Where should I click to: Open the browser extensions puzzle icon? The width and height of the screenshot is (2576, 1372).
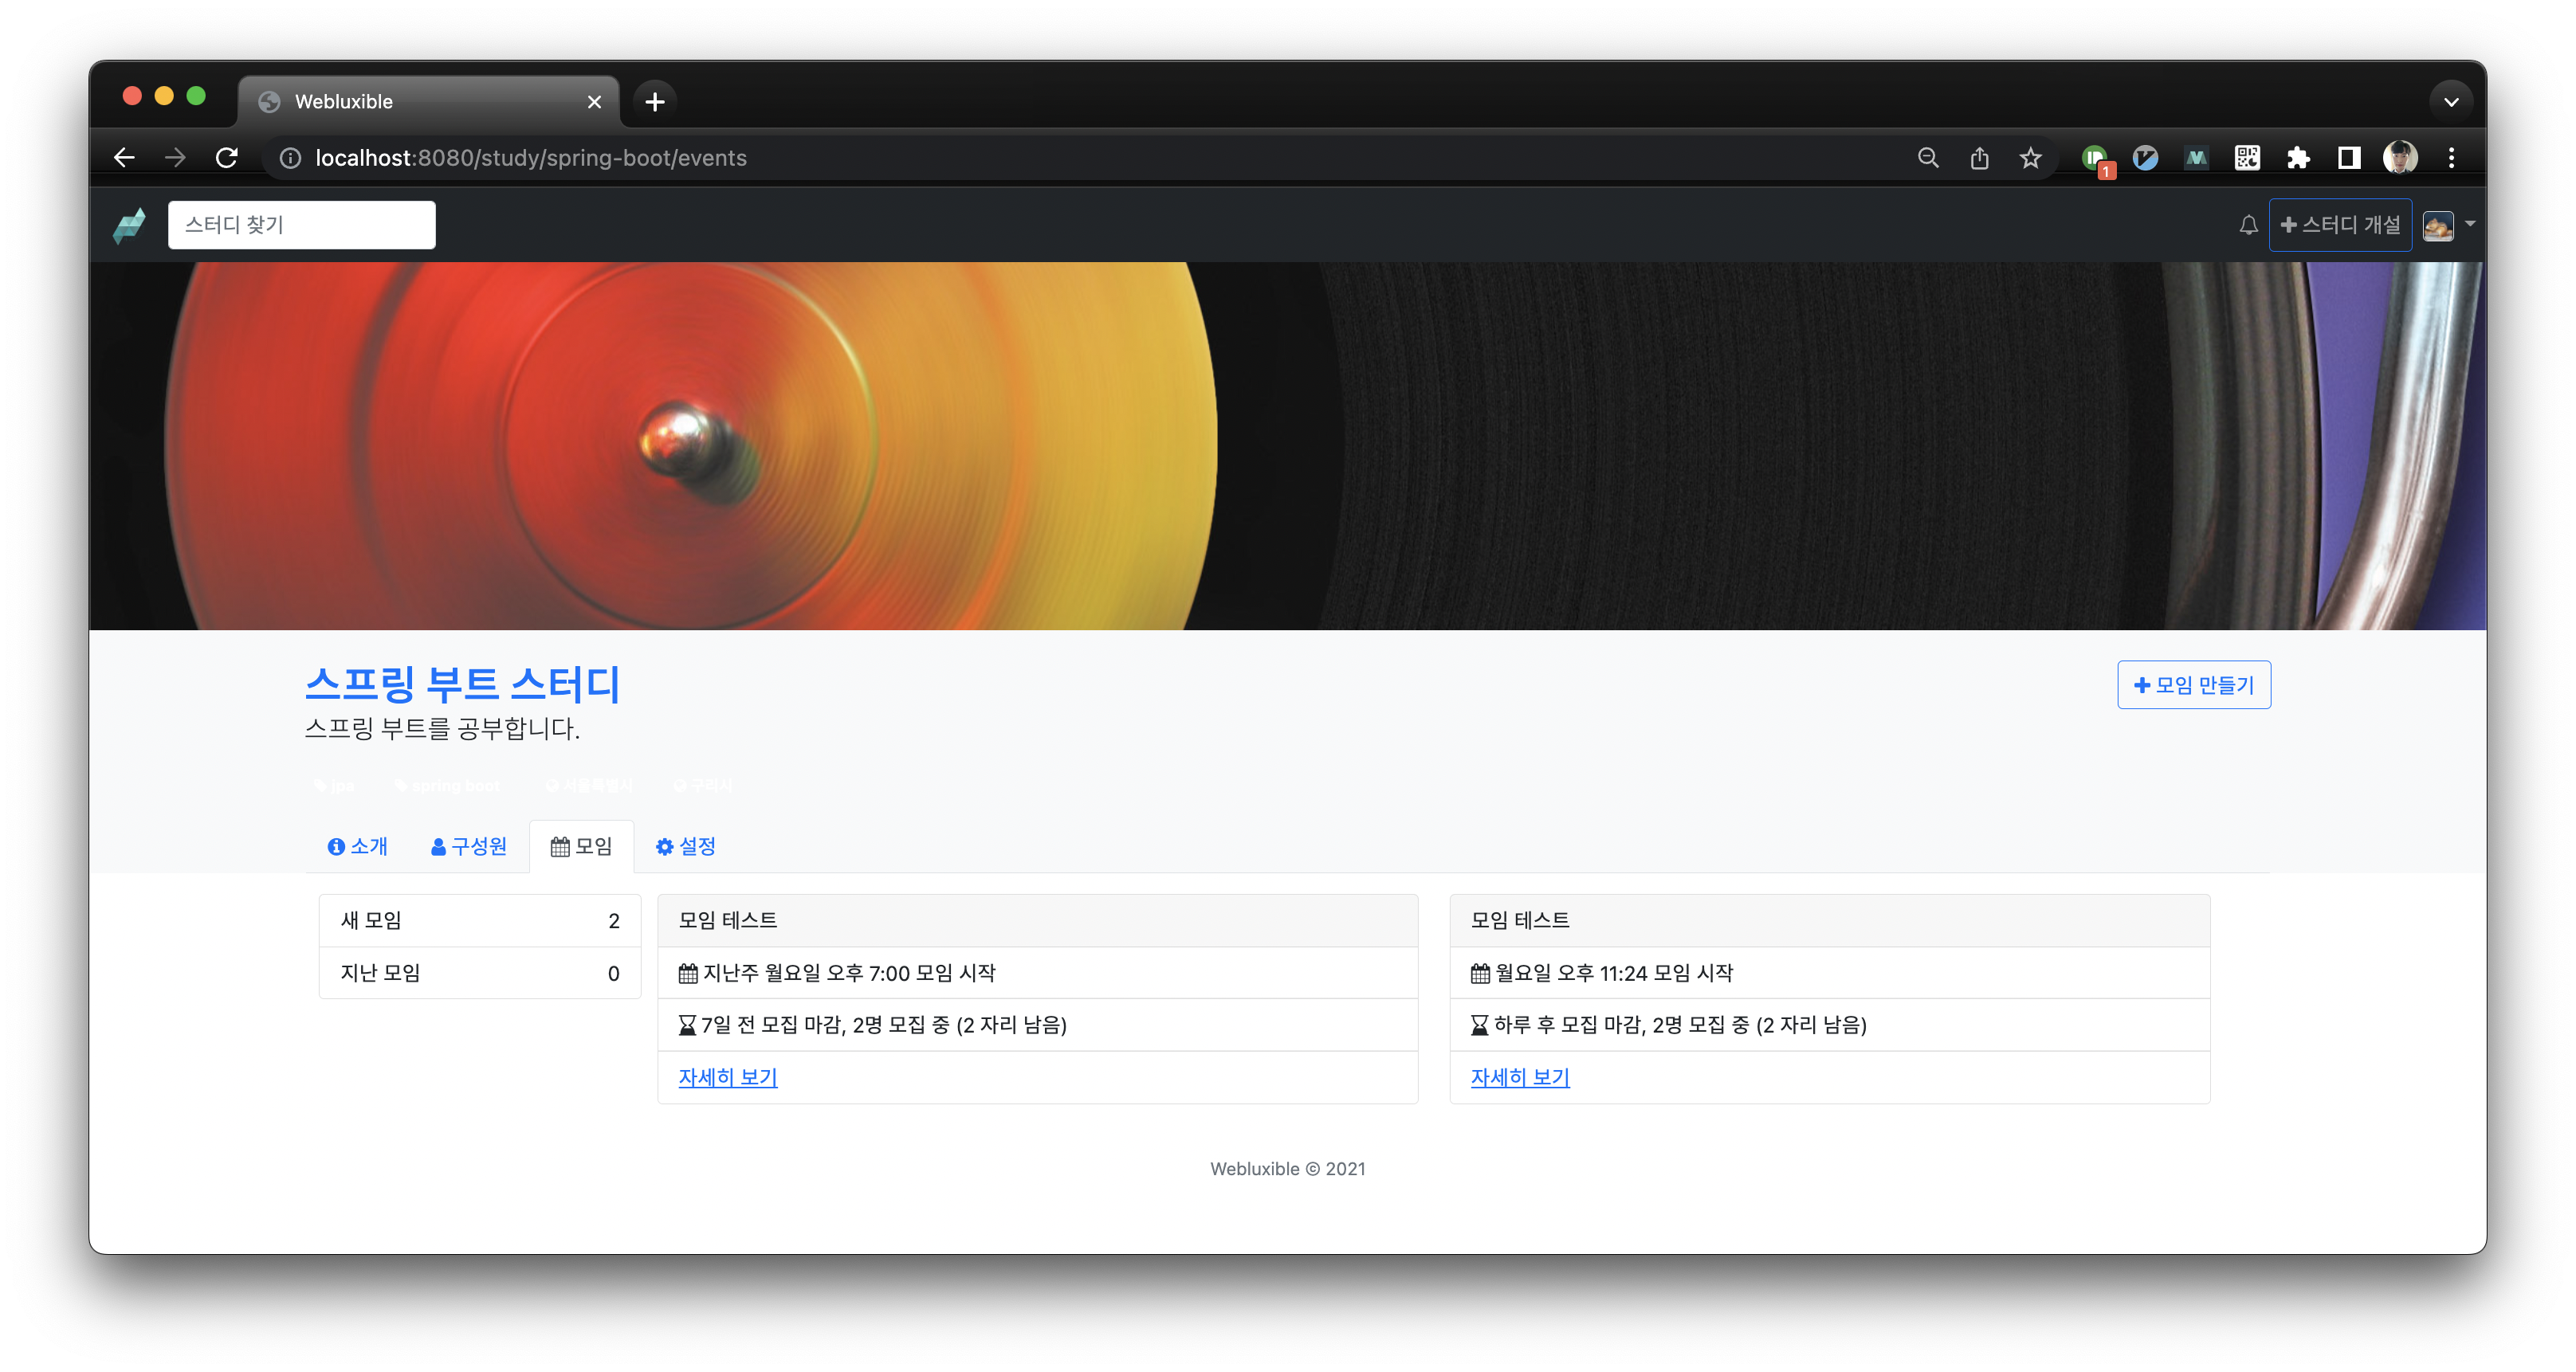(x=2298, y=158)
